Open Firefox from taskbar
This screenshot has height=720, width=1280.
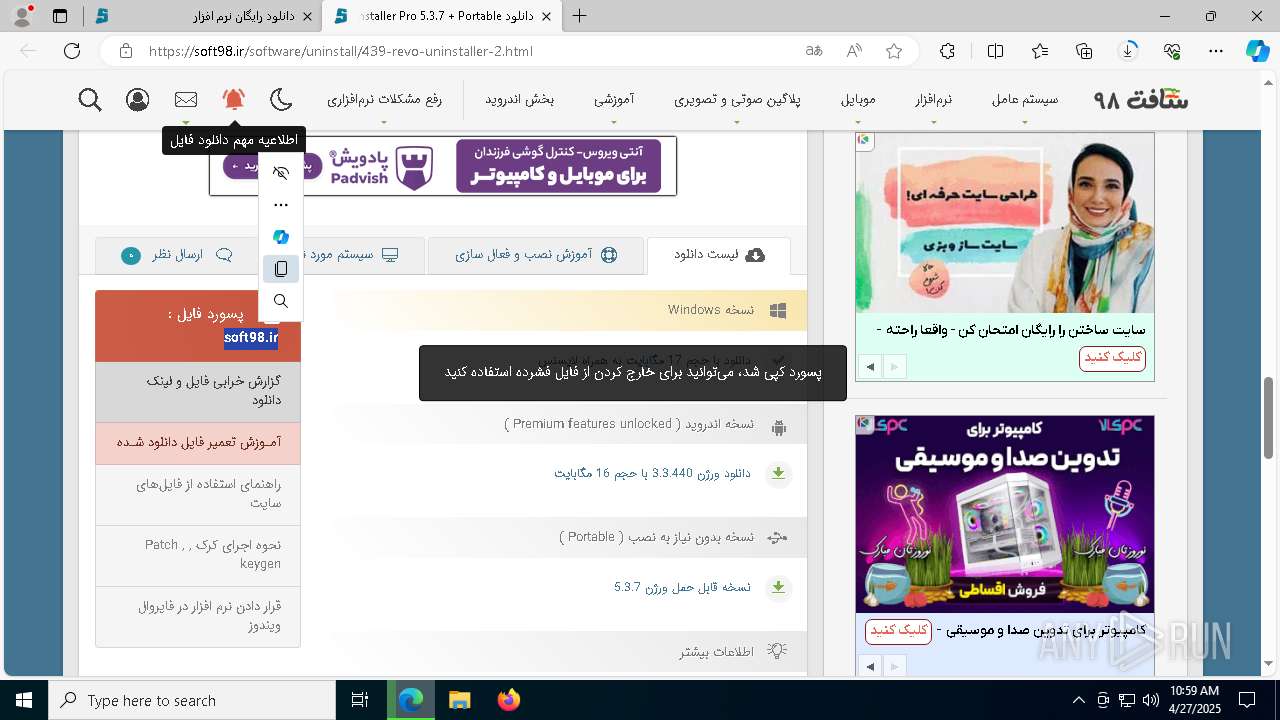point(509,700)
